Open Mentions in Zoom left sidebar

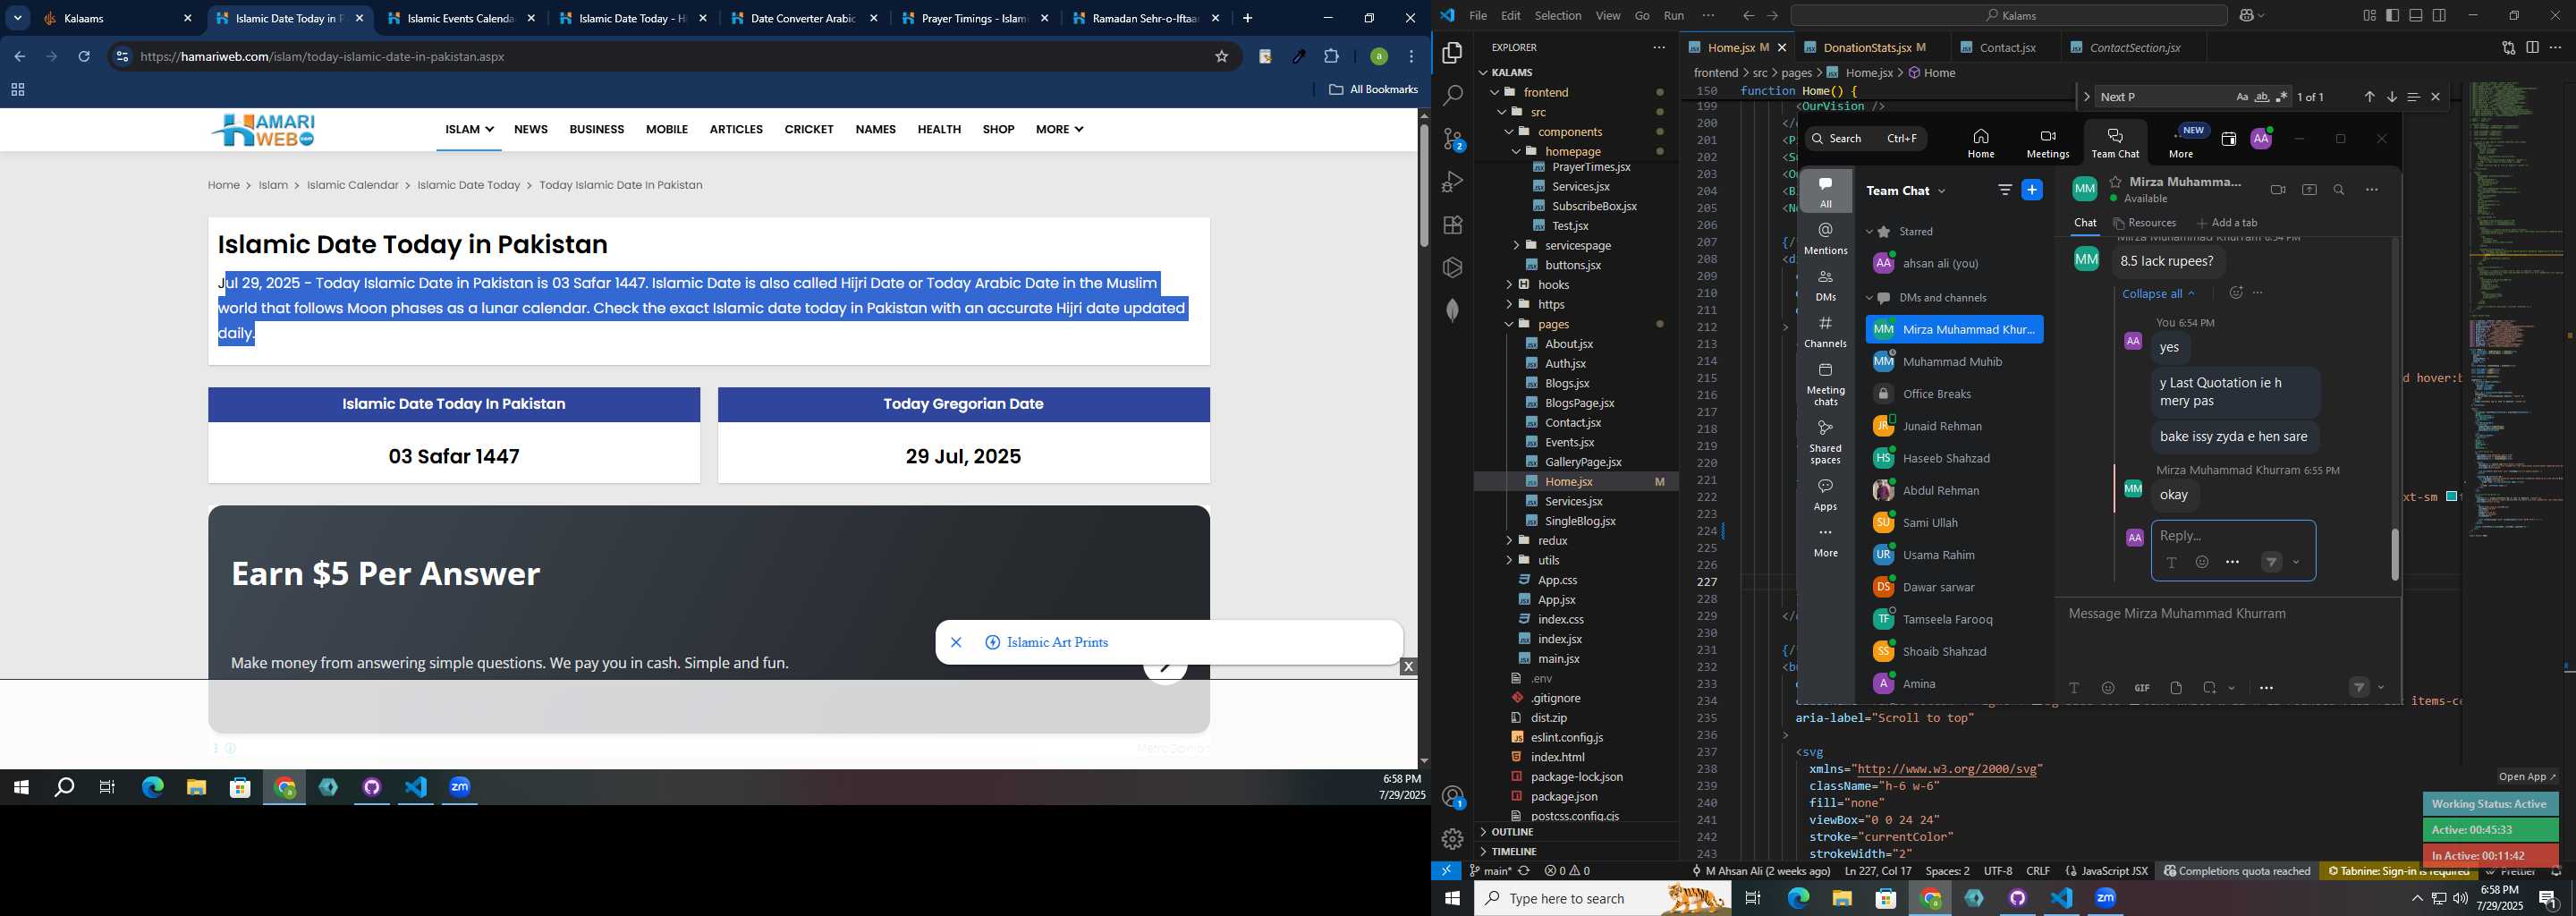[1825, 239]
